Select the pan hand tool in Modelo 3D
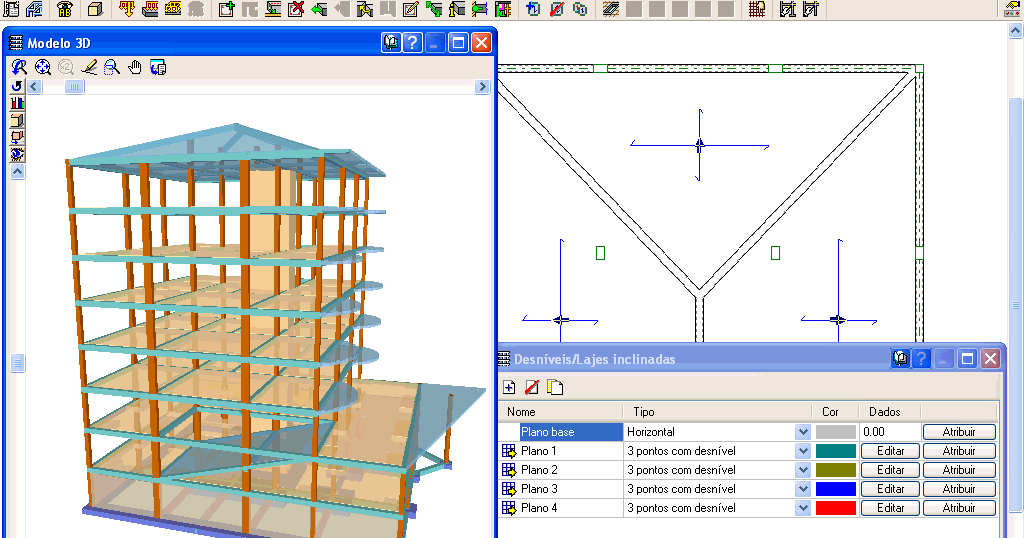 tap(135, 67)
